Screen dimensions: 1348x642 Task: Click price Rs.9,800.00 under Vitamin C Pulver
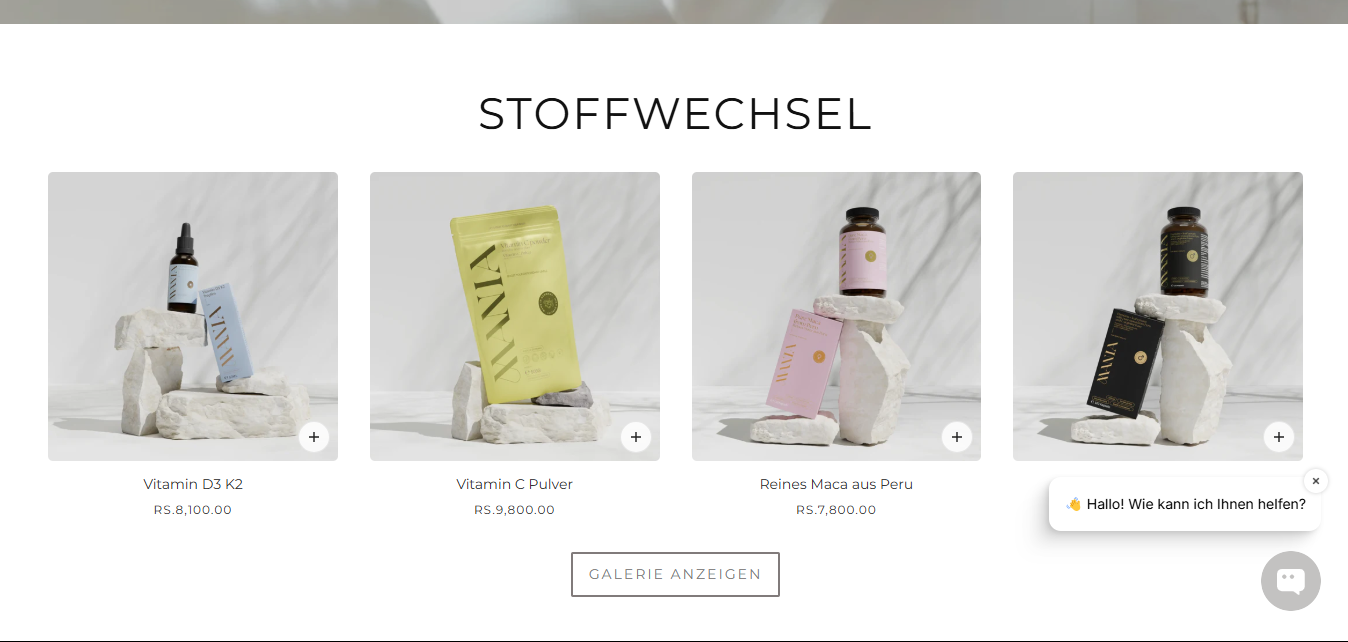[515, 510]
